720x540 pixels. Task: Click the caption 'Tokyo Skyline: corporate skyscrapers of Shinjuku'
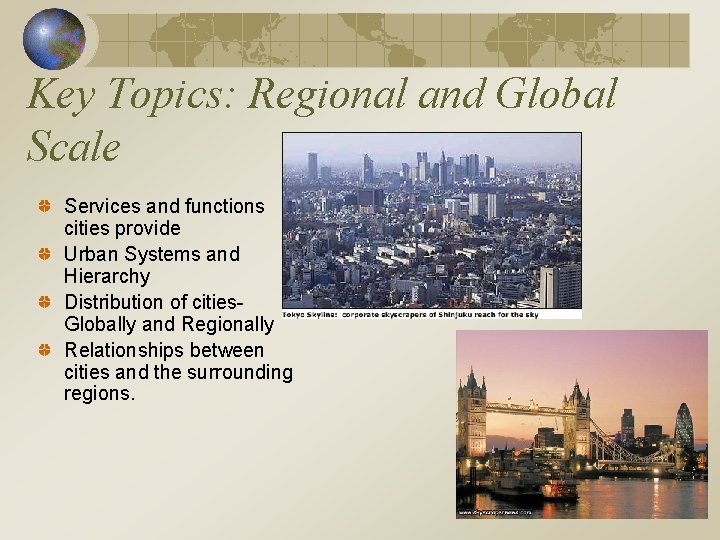[410, 315]
